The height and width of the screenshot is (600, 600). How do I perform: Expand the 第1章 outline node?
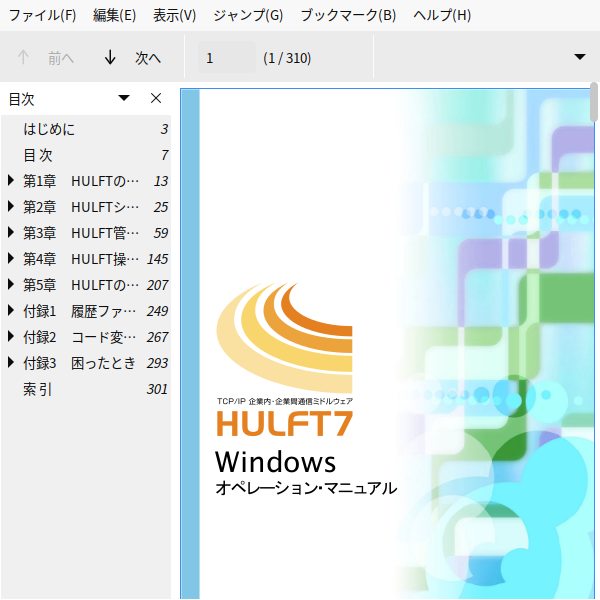click(11, 181)
